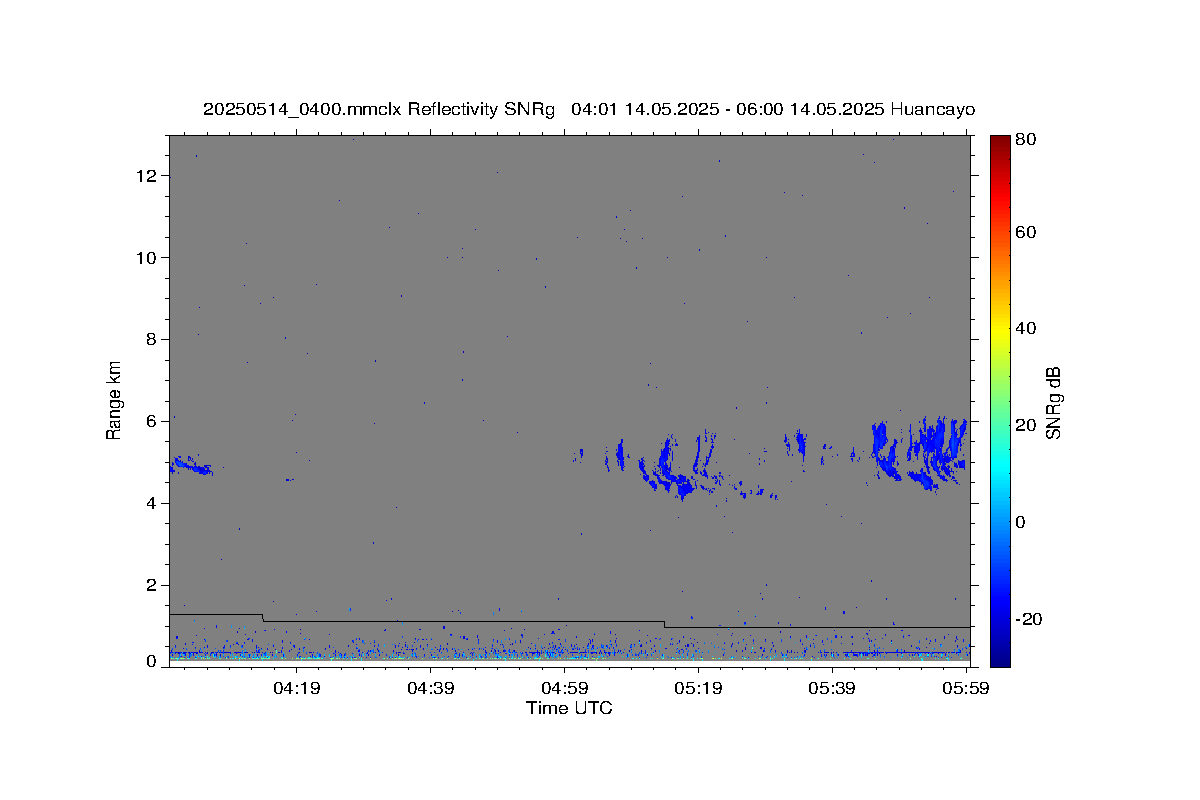
Task: Click the 60 value on the colorbar scale
Action: pyautogui.click(x=1028, y=233)
